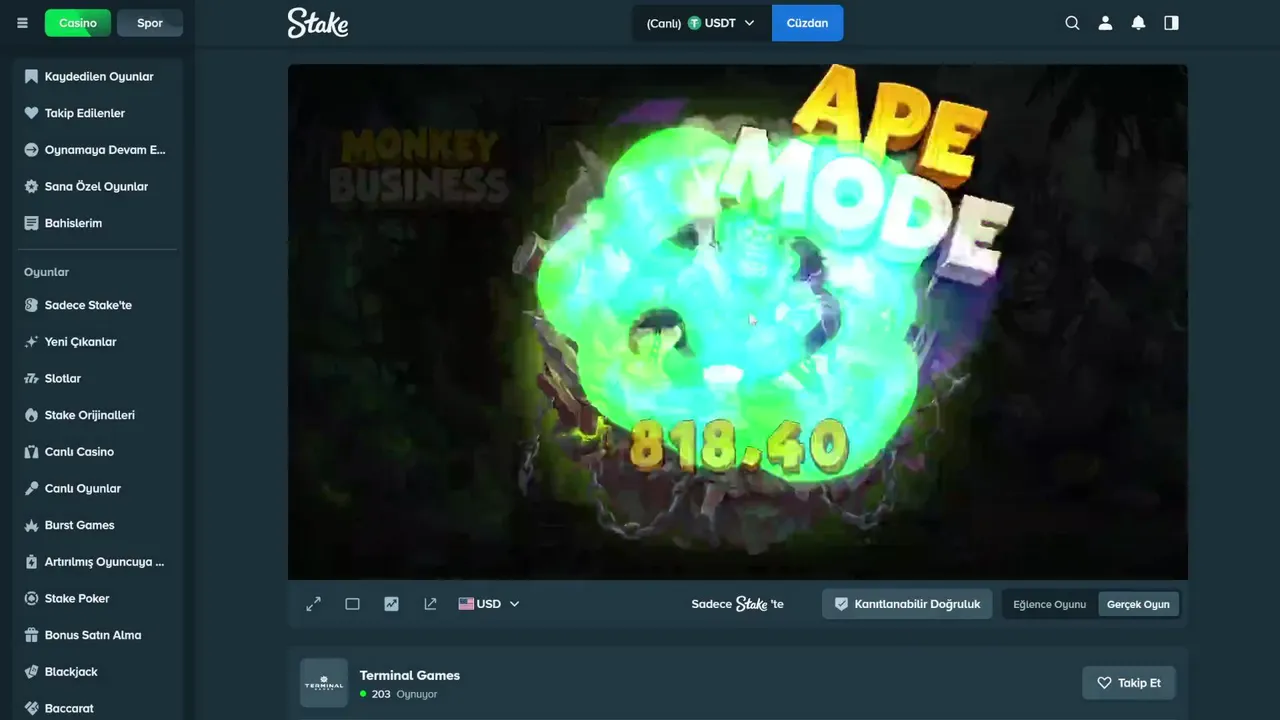The image size is (1280, 720).
Task: Switch to Eğlence Oyunu mode
Action: [x=1049, y=604]
